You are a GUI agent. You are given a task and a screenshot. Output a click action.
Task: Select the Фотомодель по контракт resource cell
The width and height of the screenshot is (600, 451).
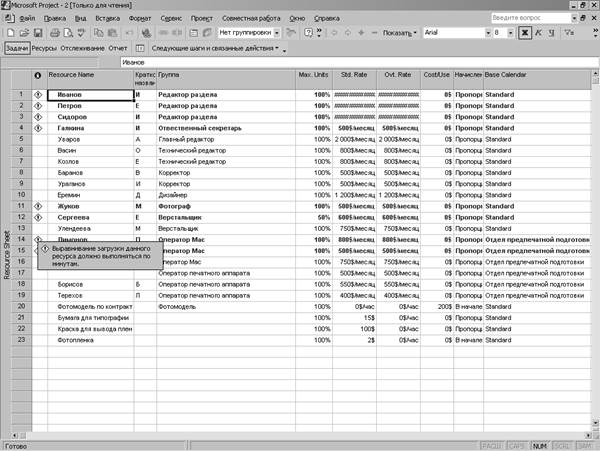click(91, 307)
